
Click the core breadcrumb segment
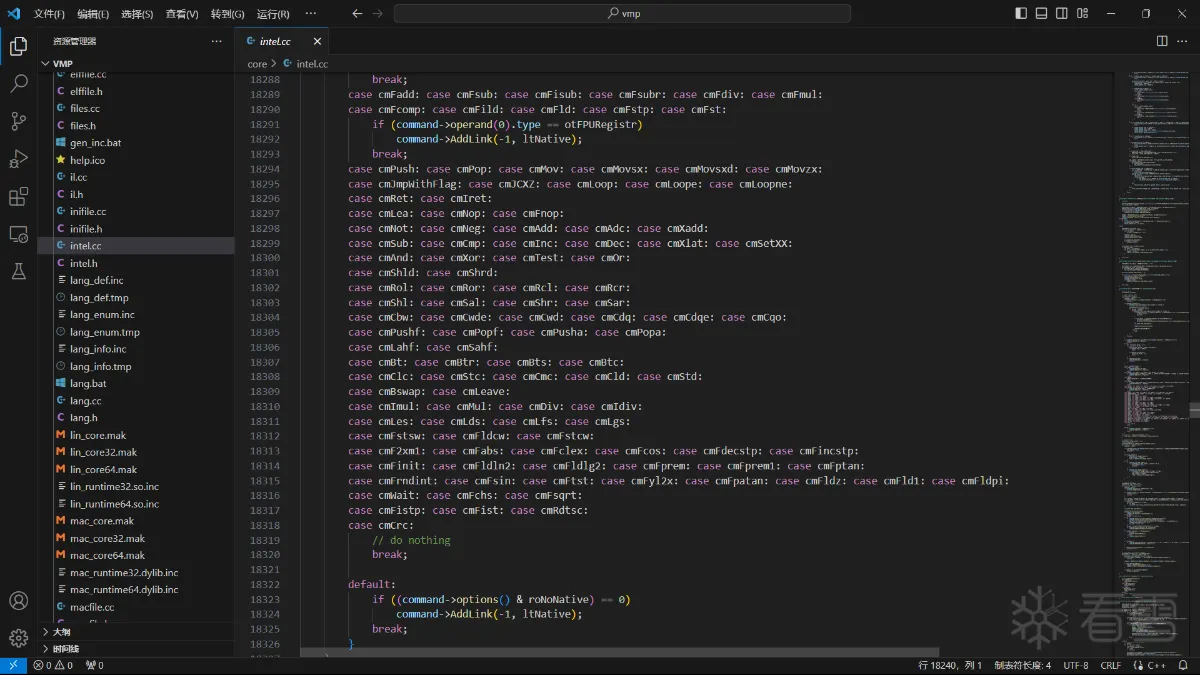(257, 64)
